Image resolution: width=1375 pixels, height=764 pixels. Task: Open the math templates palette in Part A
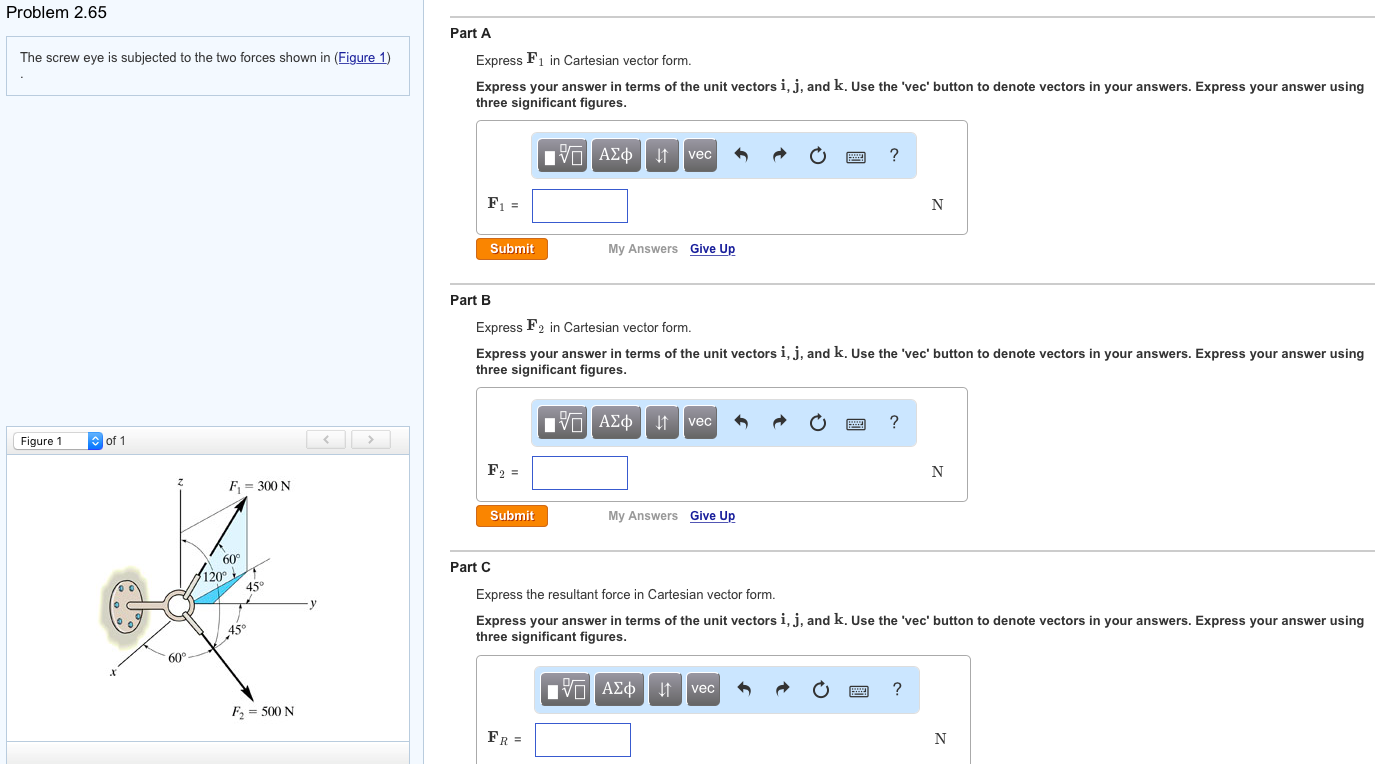(561, 155)
